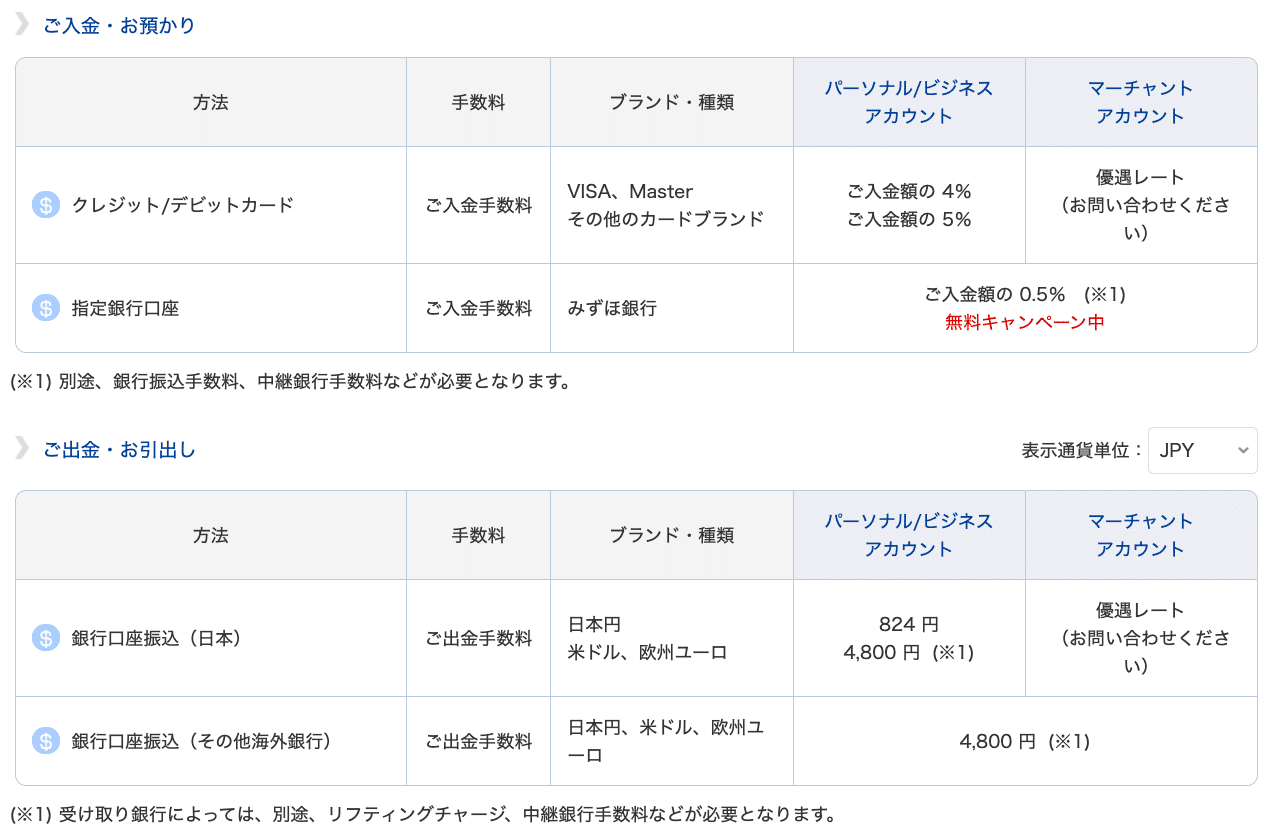Click the クレジット/デビットカード method row

(x=636, y=205)
